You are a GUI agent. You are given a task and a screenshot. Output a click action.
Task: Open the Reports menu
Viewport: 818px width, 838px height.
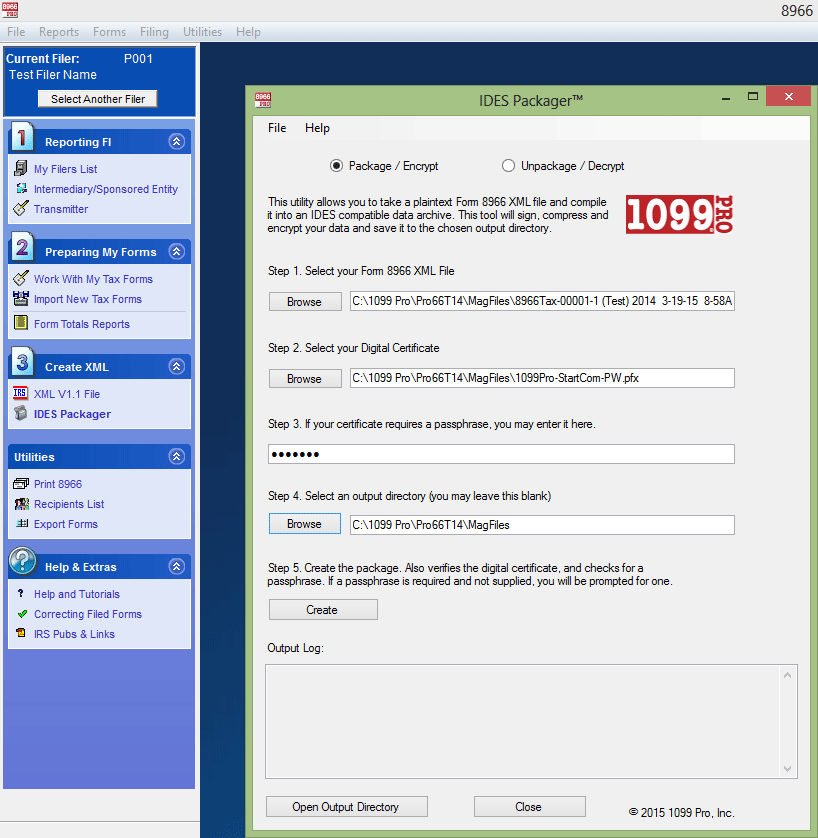click(59, 32)
